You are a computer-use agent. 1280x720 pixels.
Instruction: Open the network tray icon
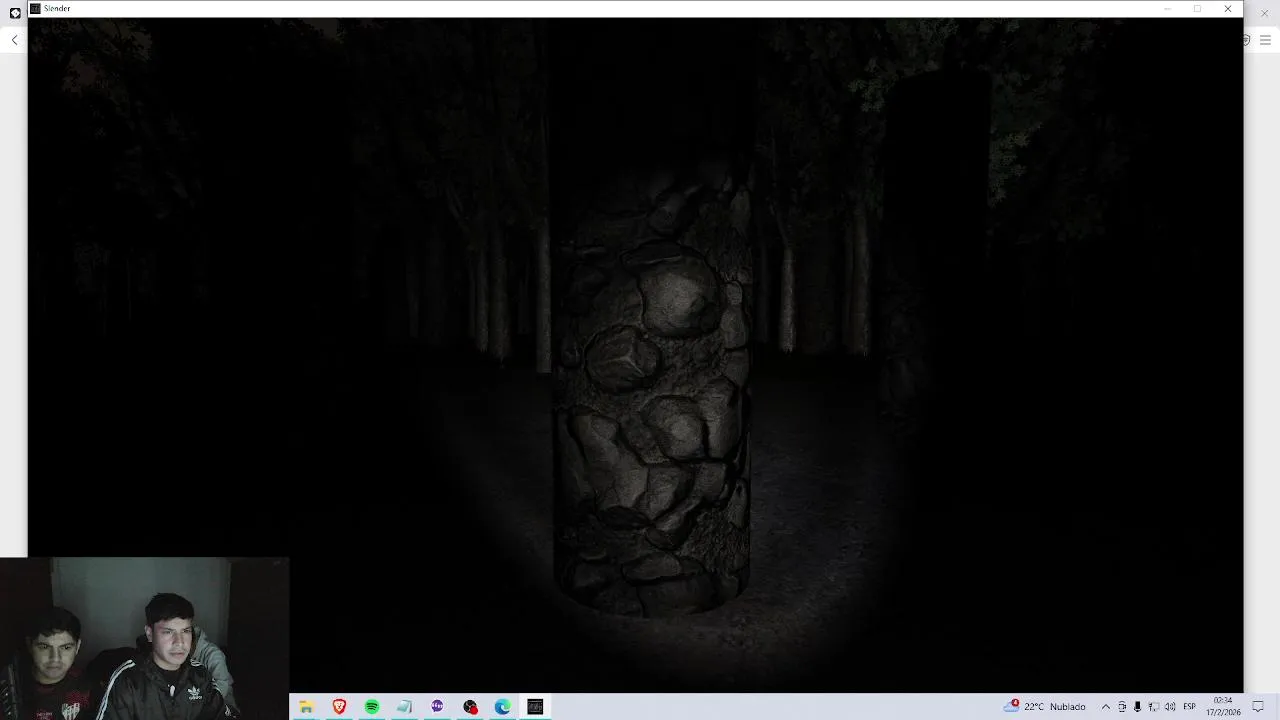1153,707
